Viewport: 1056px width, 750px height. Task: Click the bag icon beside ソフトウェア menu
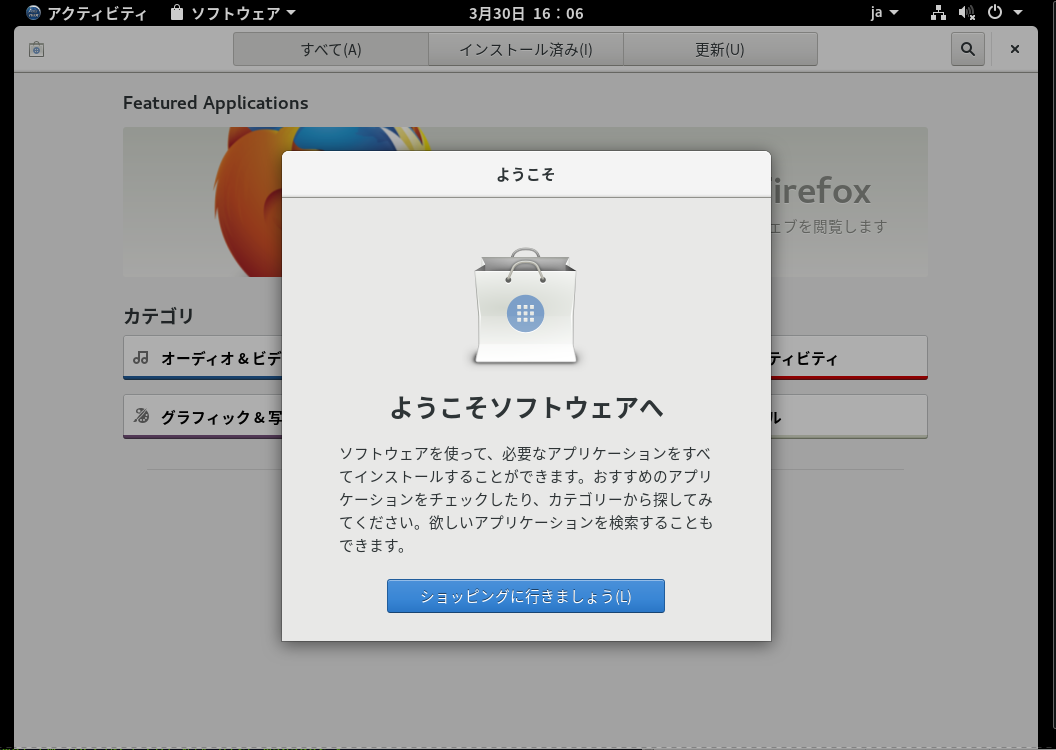click(177, 13)
